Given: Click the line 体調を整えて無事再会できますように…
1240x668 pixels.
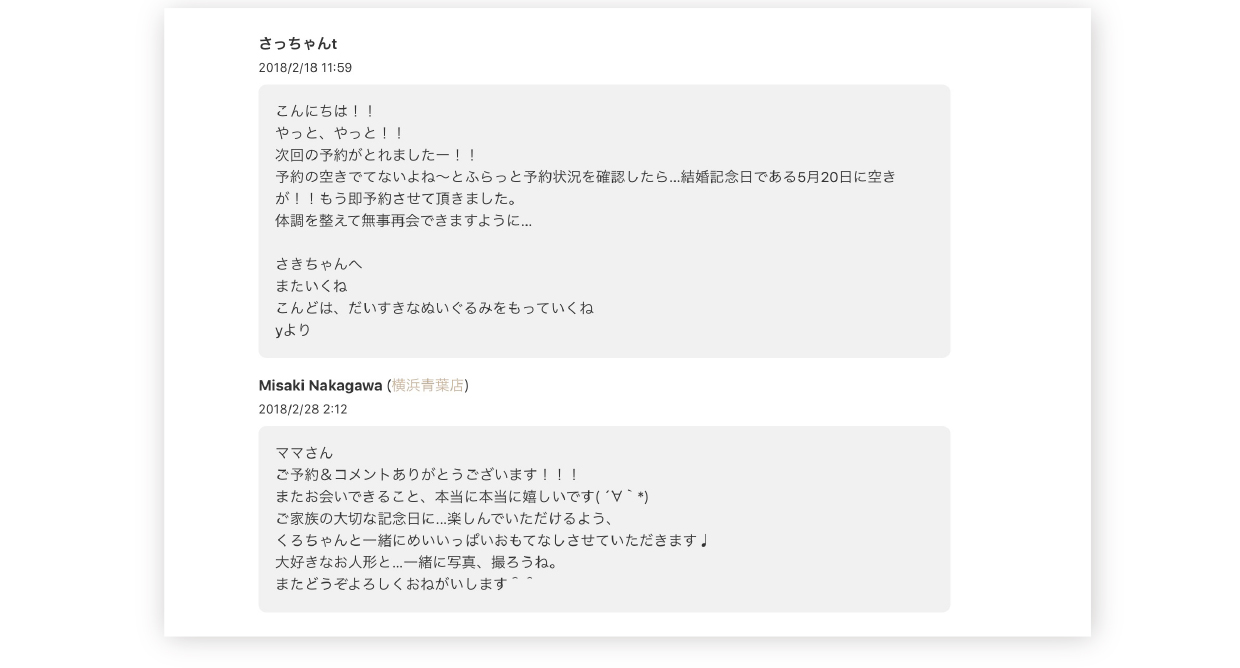Looking at the screenshot, I should (403, 221).
